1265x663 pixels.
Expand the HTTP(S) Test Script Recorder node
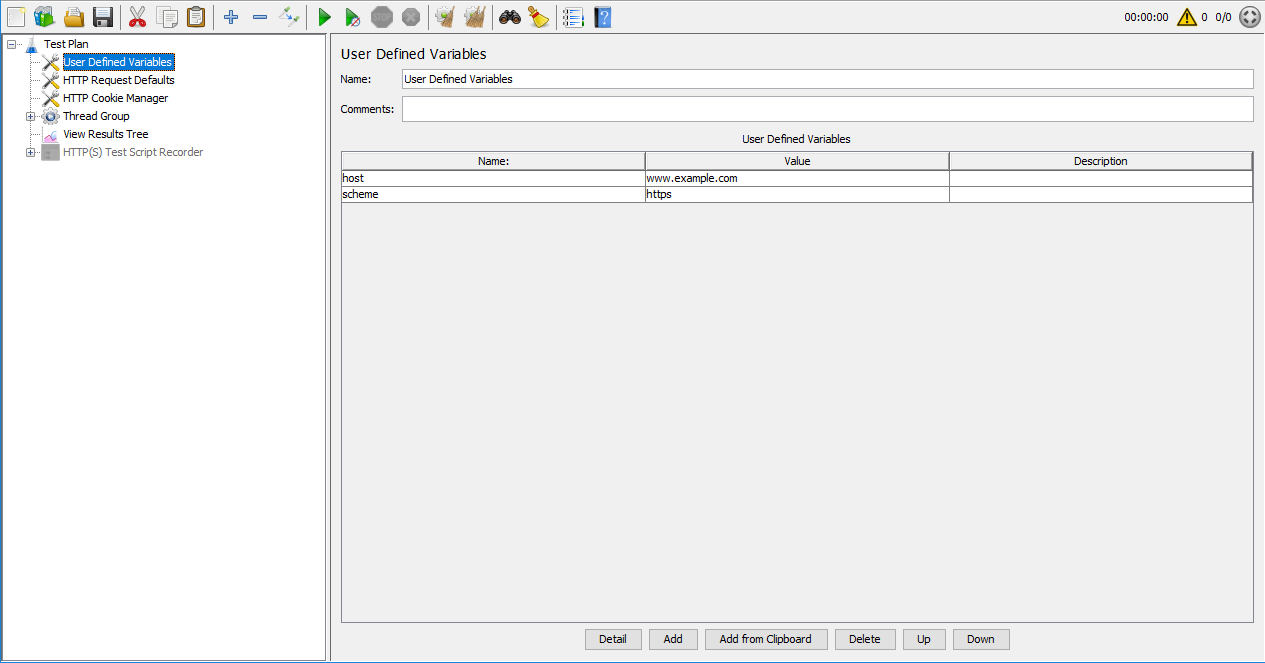pos(31,152)
